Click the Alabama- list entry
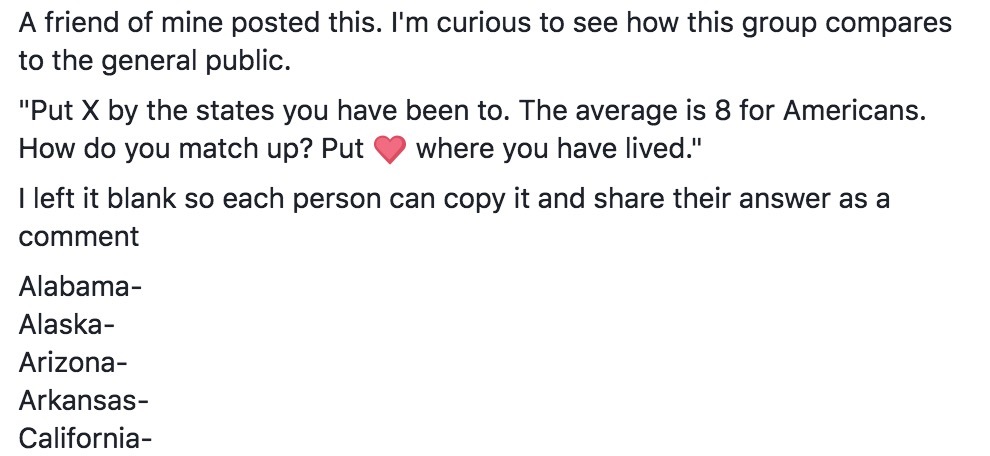 pyautogui.click(x=80, y=289)
